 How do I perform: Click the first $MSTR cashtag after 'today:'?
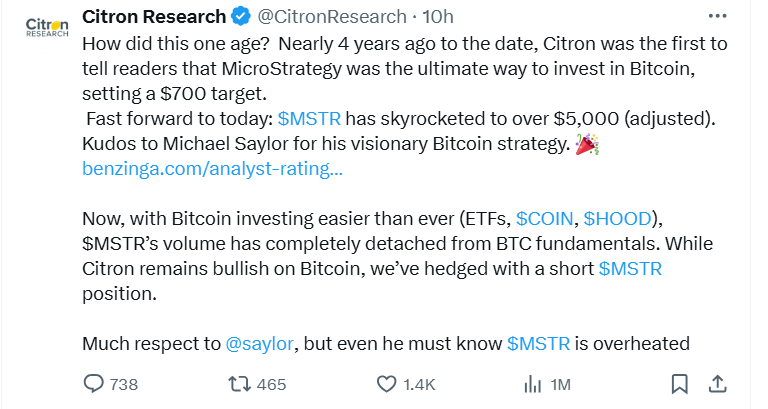point(311,118)
